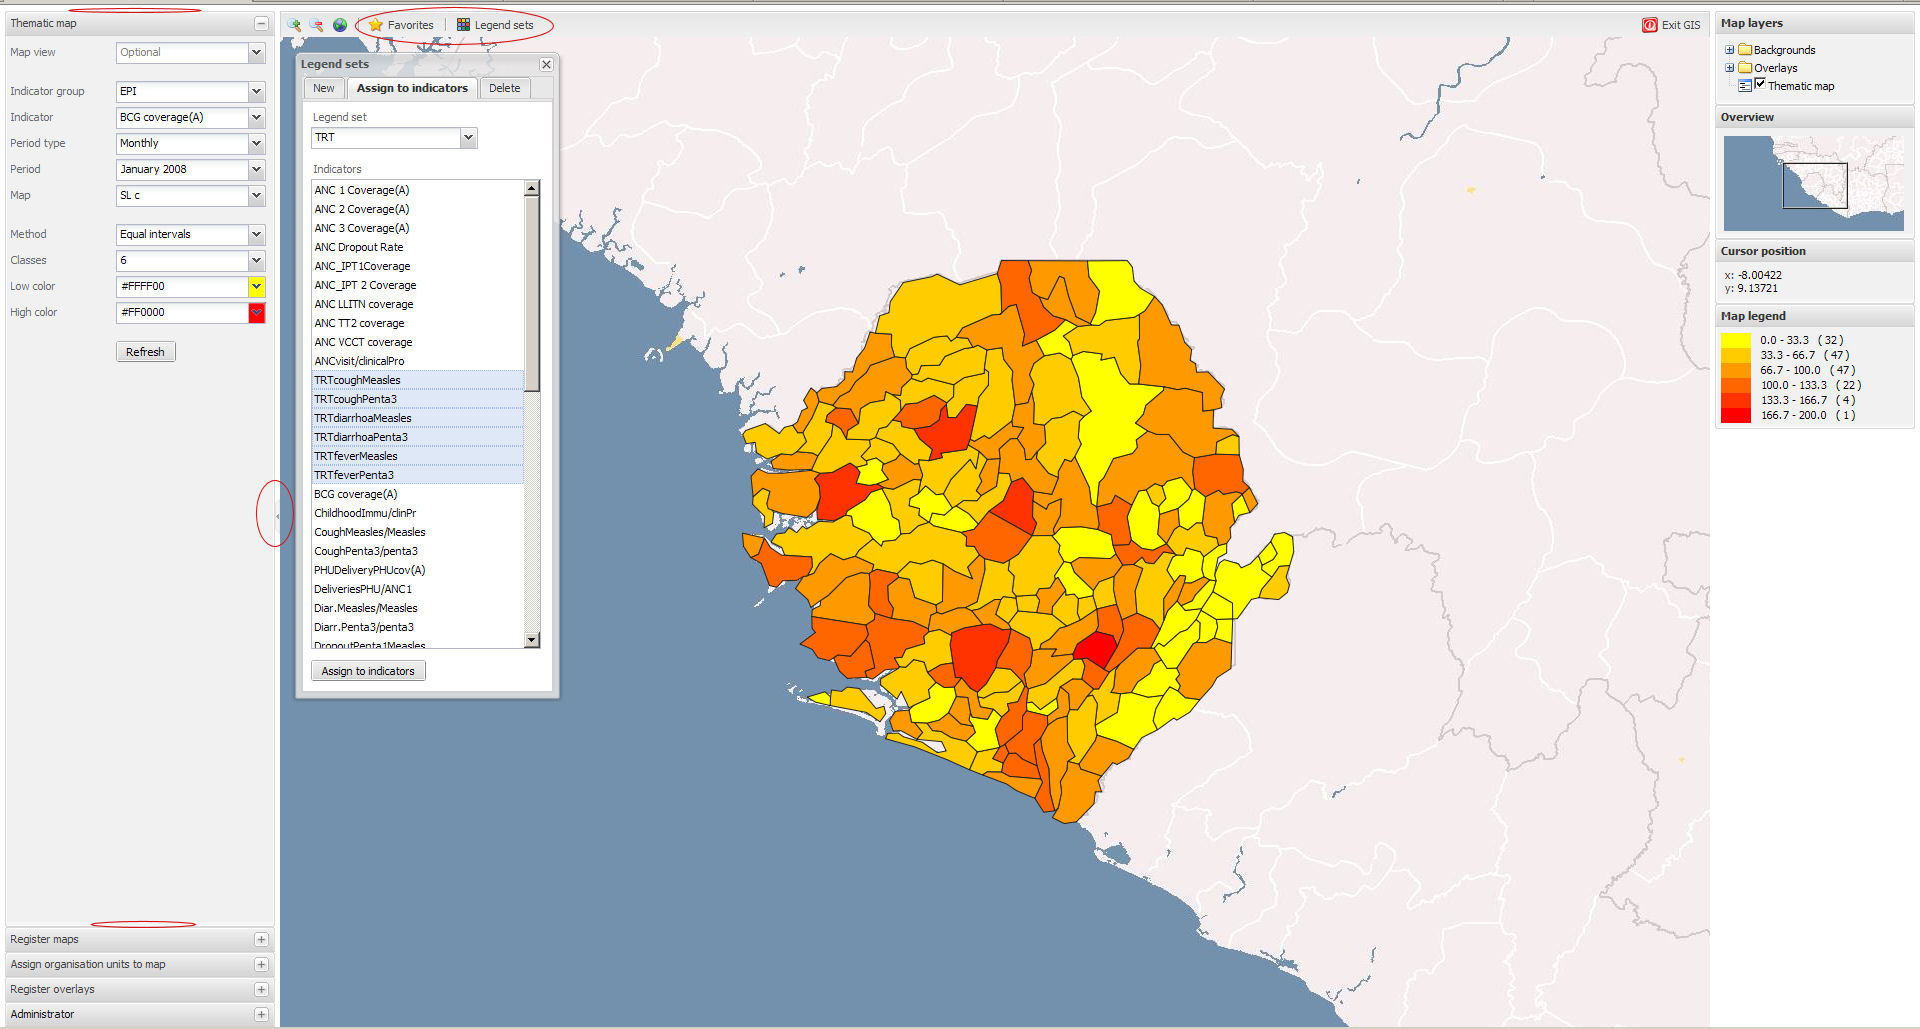Click the zoom out magnifier icon
This screenshot has height=1029, width=1920.
(x=316, y=25)
